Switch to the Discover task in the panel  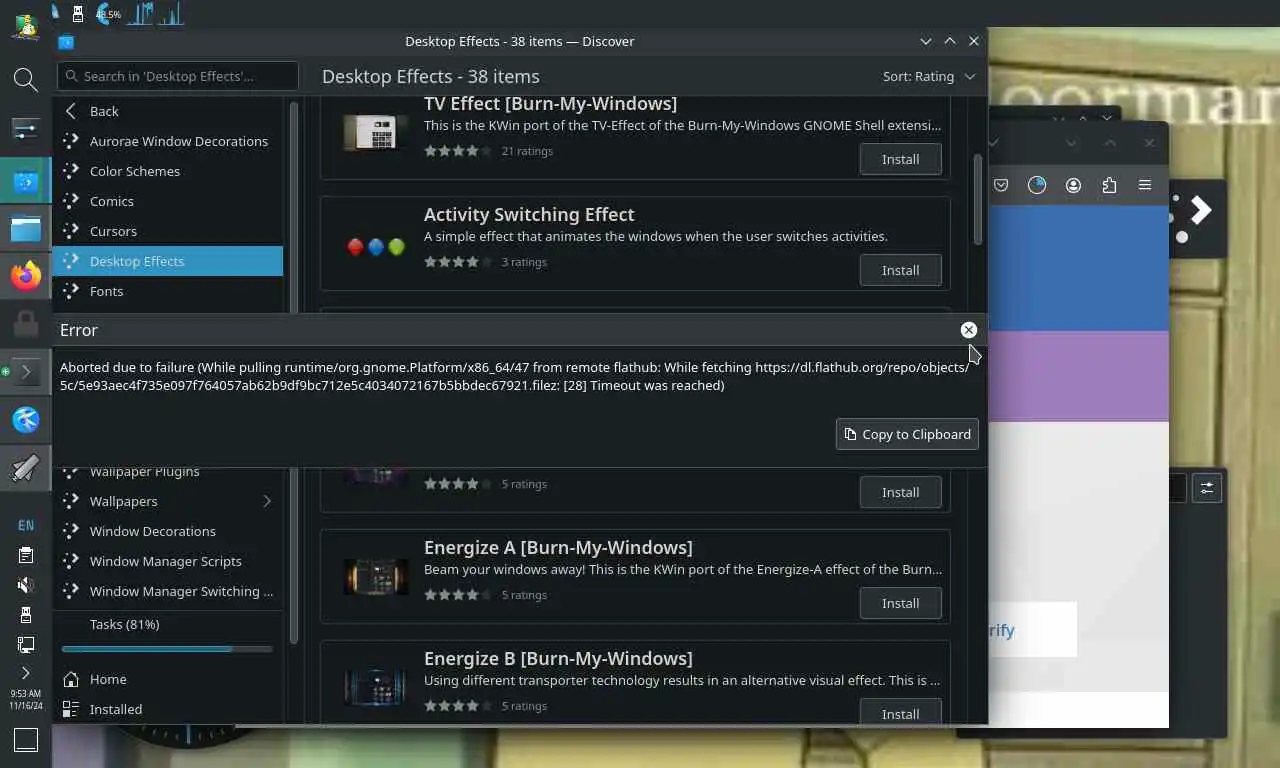pos(25,182)
